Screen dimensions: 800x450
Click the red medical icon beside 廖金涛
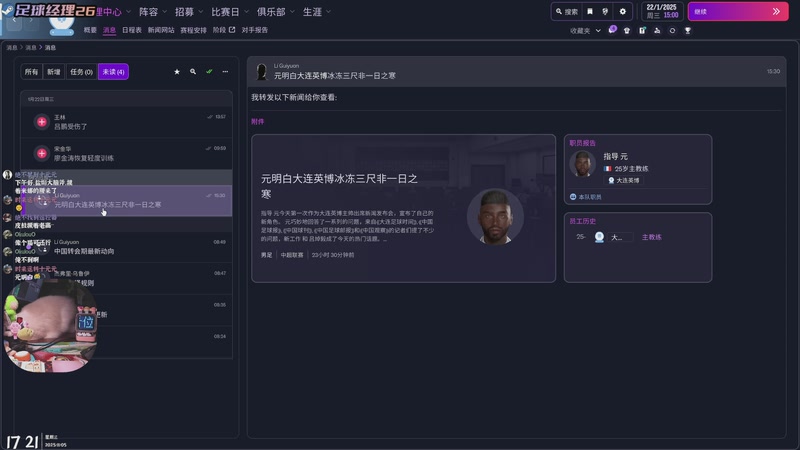[42, 154]
